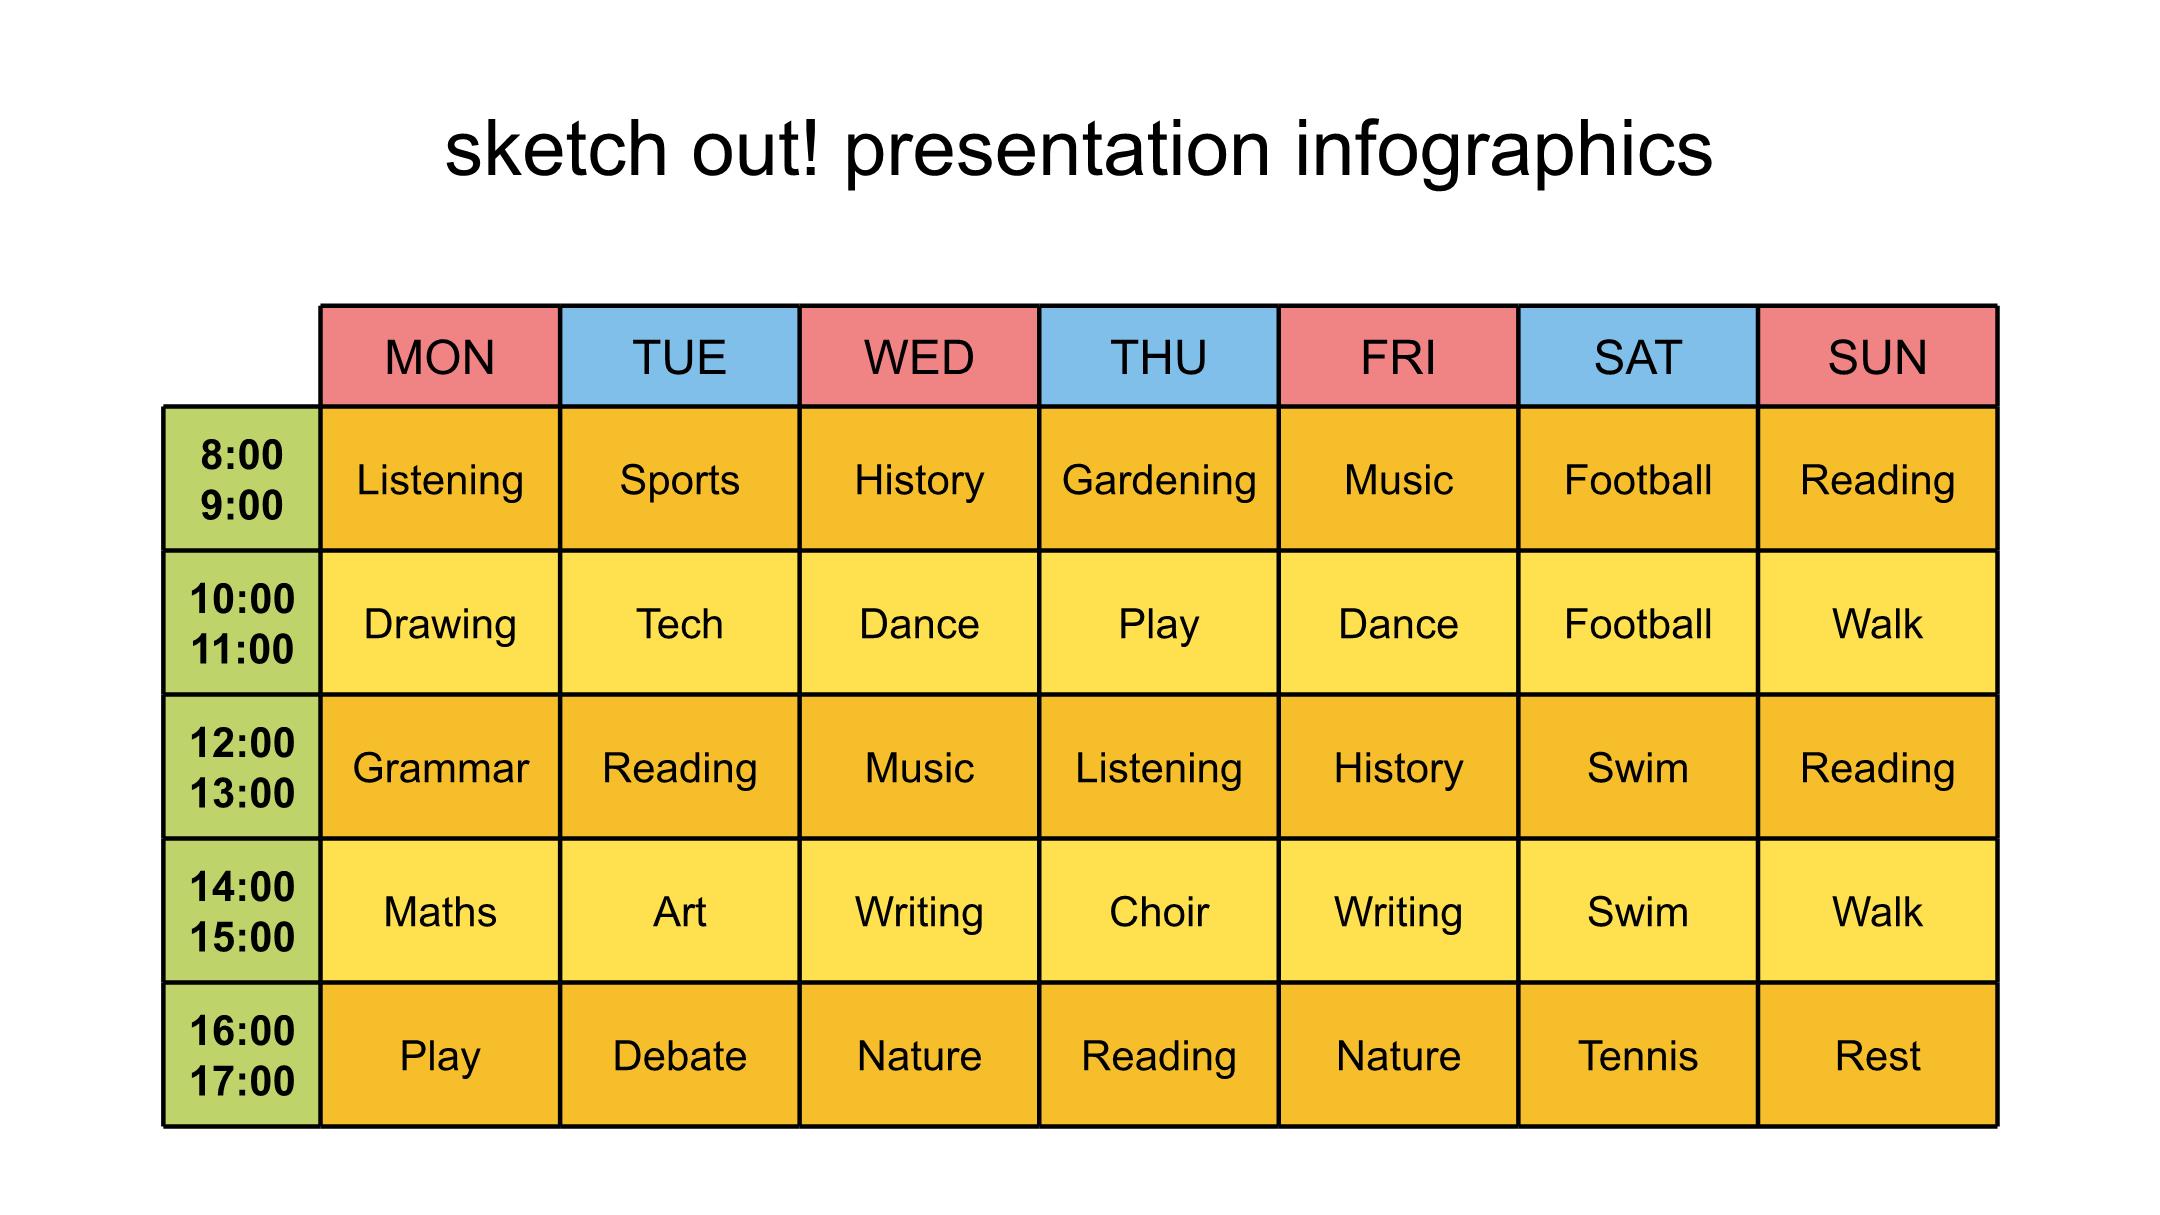Viewport: 2160px width, 1215px height.
Task: Click the WED column header
Action: 919,357
